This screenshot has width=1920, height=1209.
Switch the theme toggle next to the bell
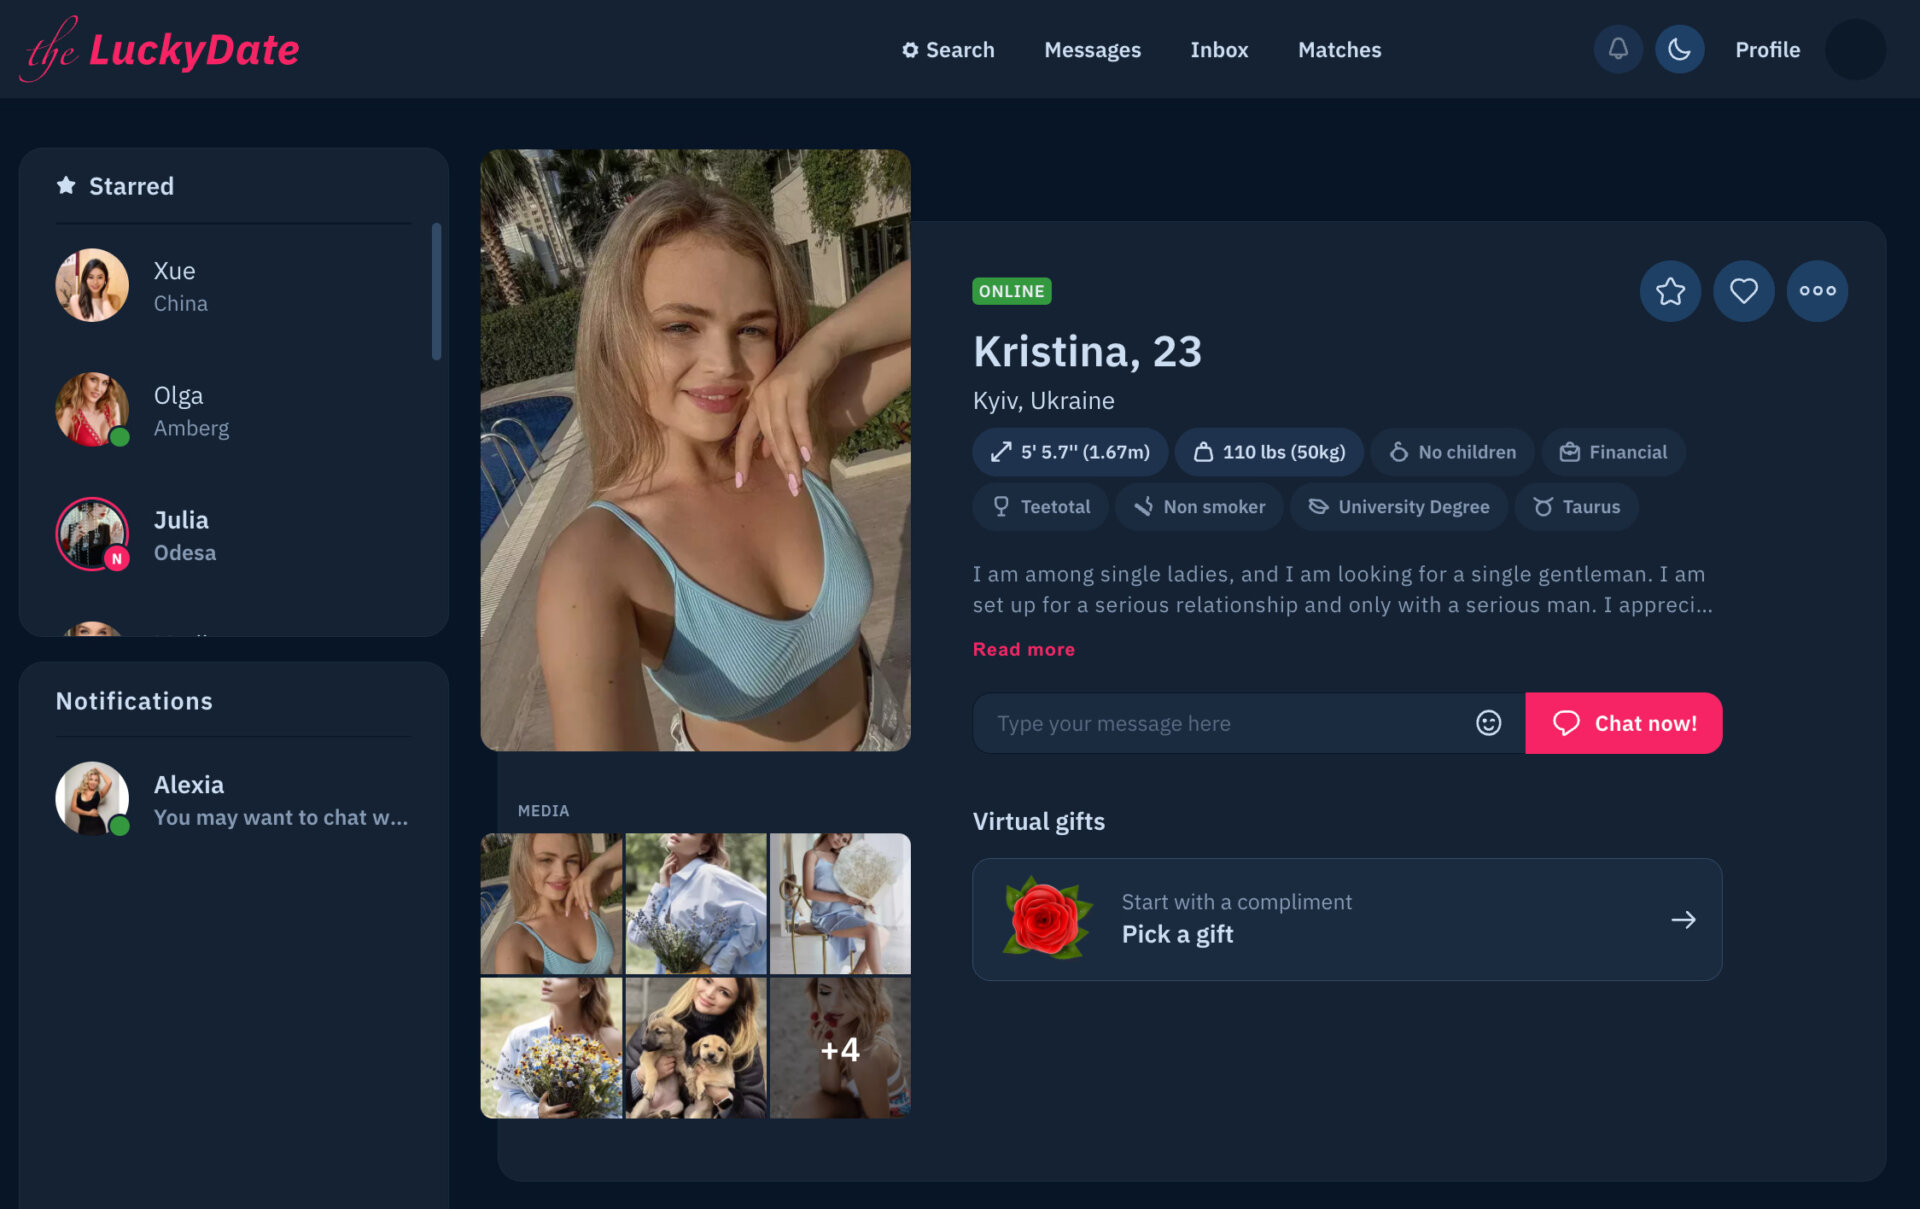click(1679, 49)
